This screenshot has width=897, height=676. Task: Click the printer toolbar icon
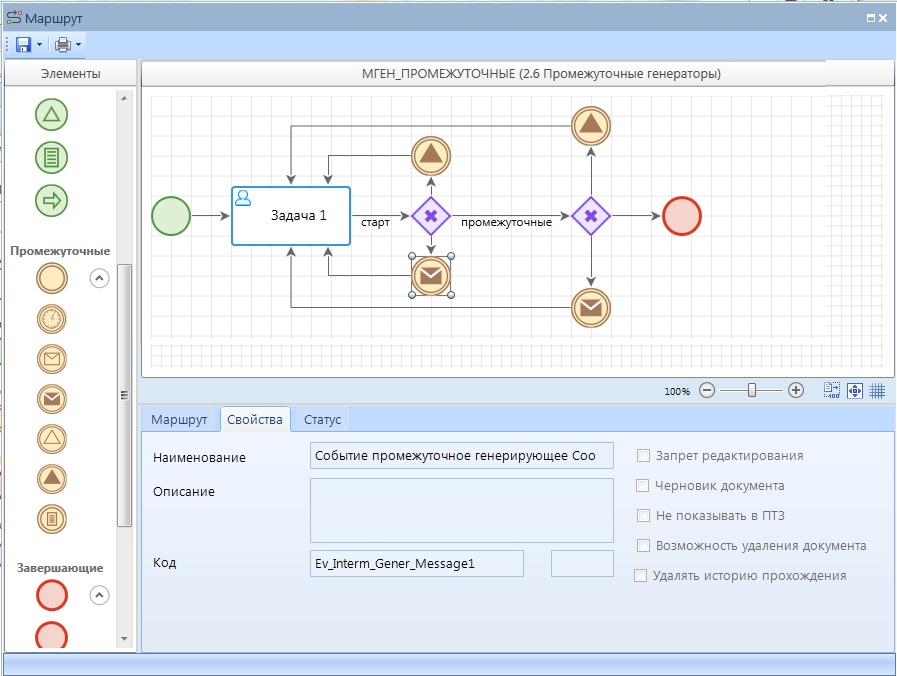[x=63, y=45]
